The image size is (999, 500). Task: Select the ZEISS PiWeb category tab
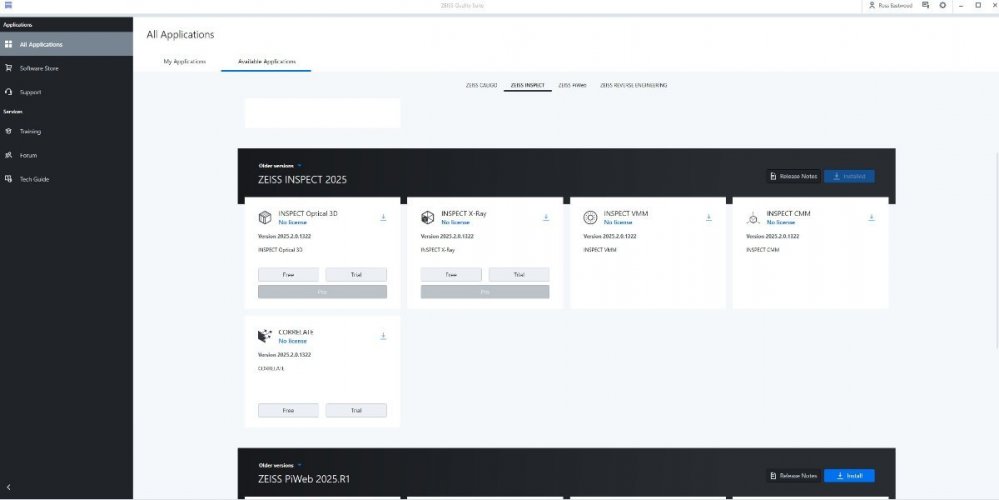572,85
